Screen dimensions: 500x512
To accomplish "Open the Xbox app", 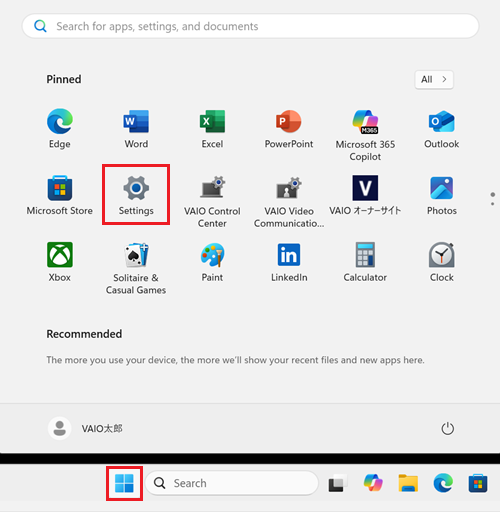I will pyautogui.click(x=60, y=262).
